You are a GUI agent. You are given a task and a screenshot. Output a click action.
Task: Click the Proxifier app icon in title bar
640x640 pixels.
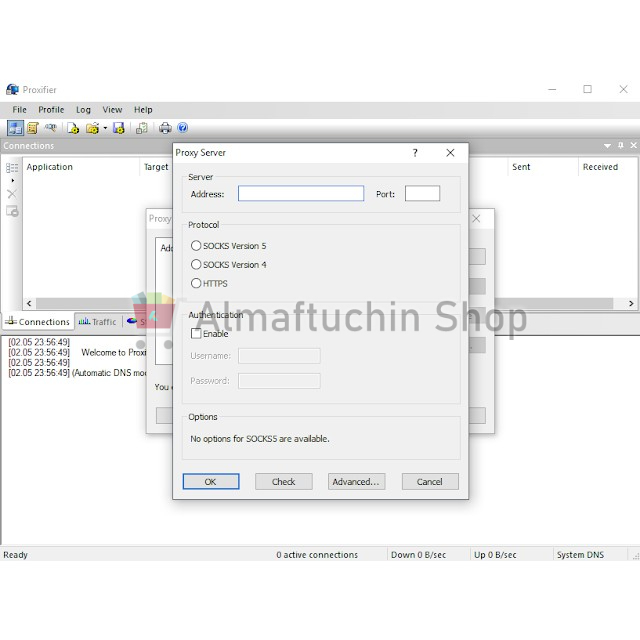[x=12, y=89]
